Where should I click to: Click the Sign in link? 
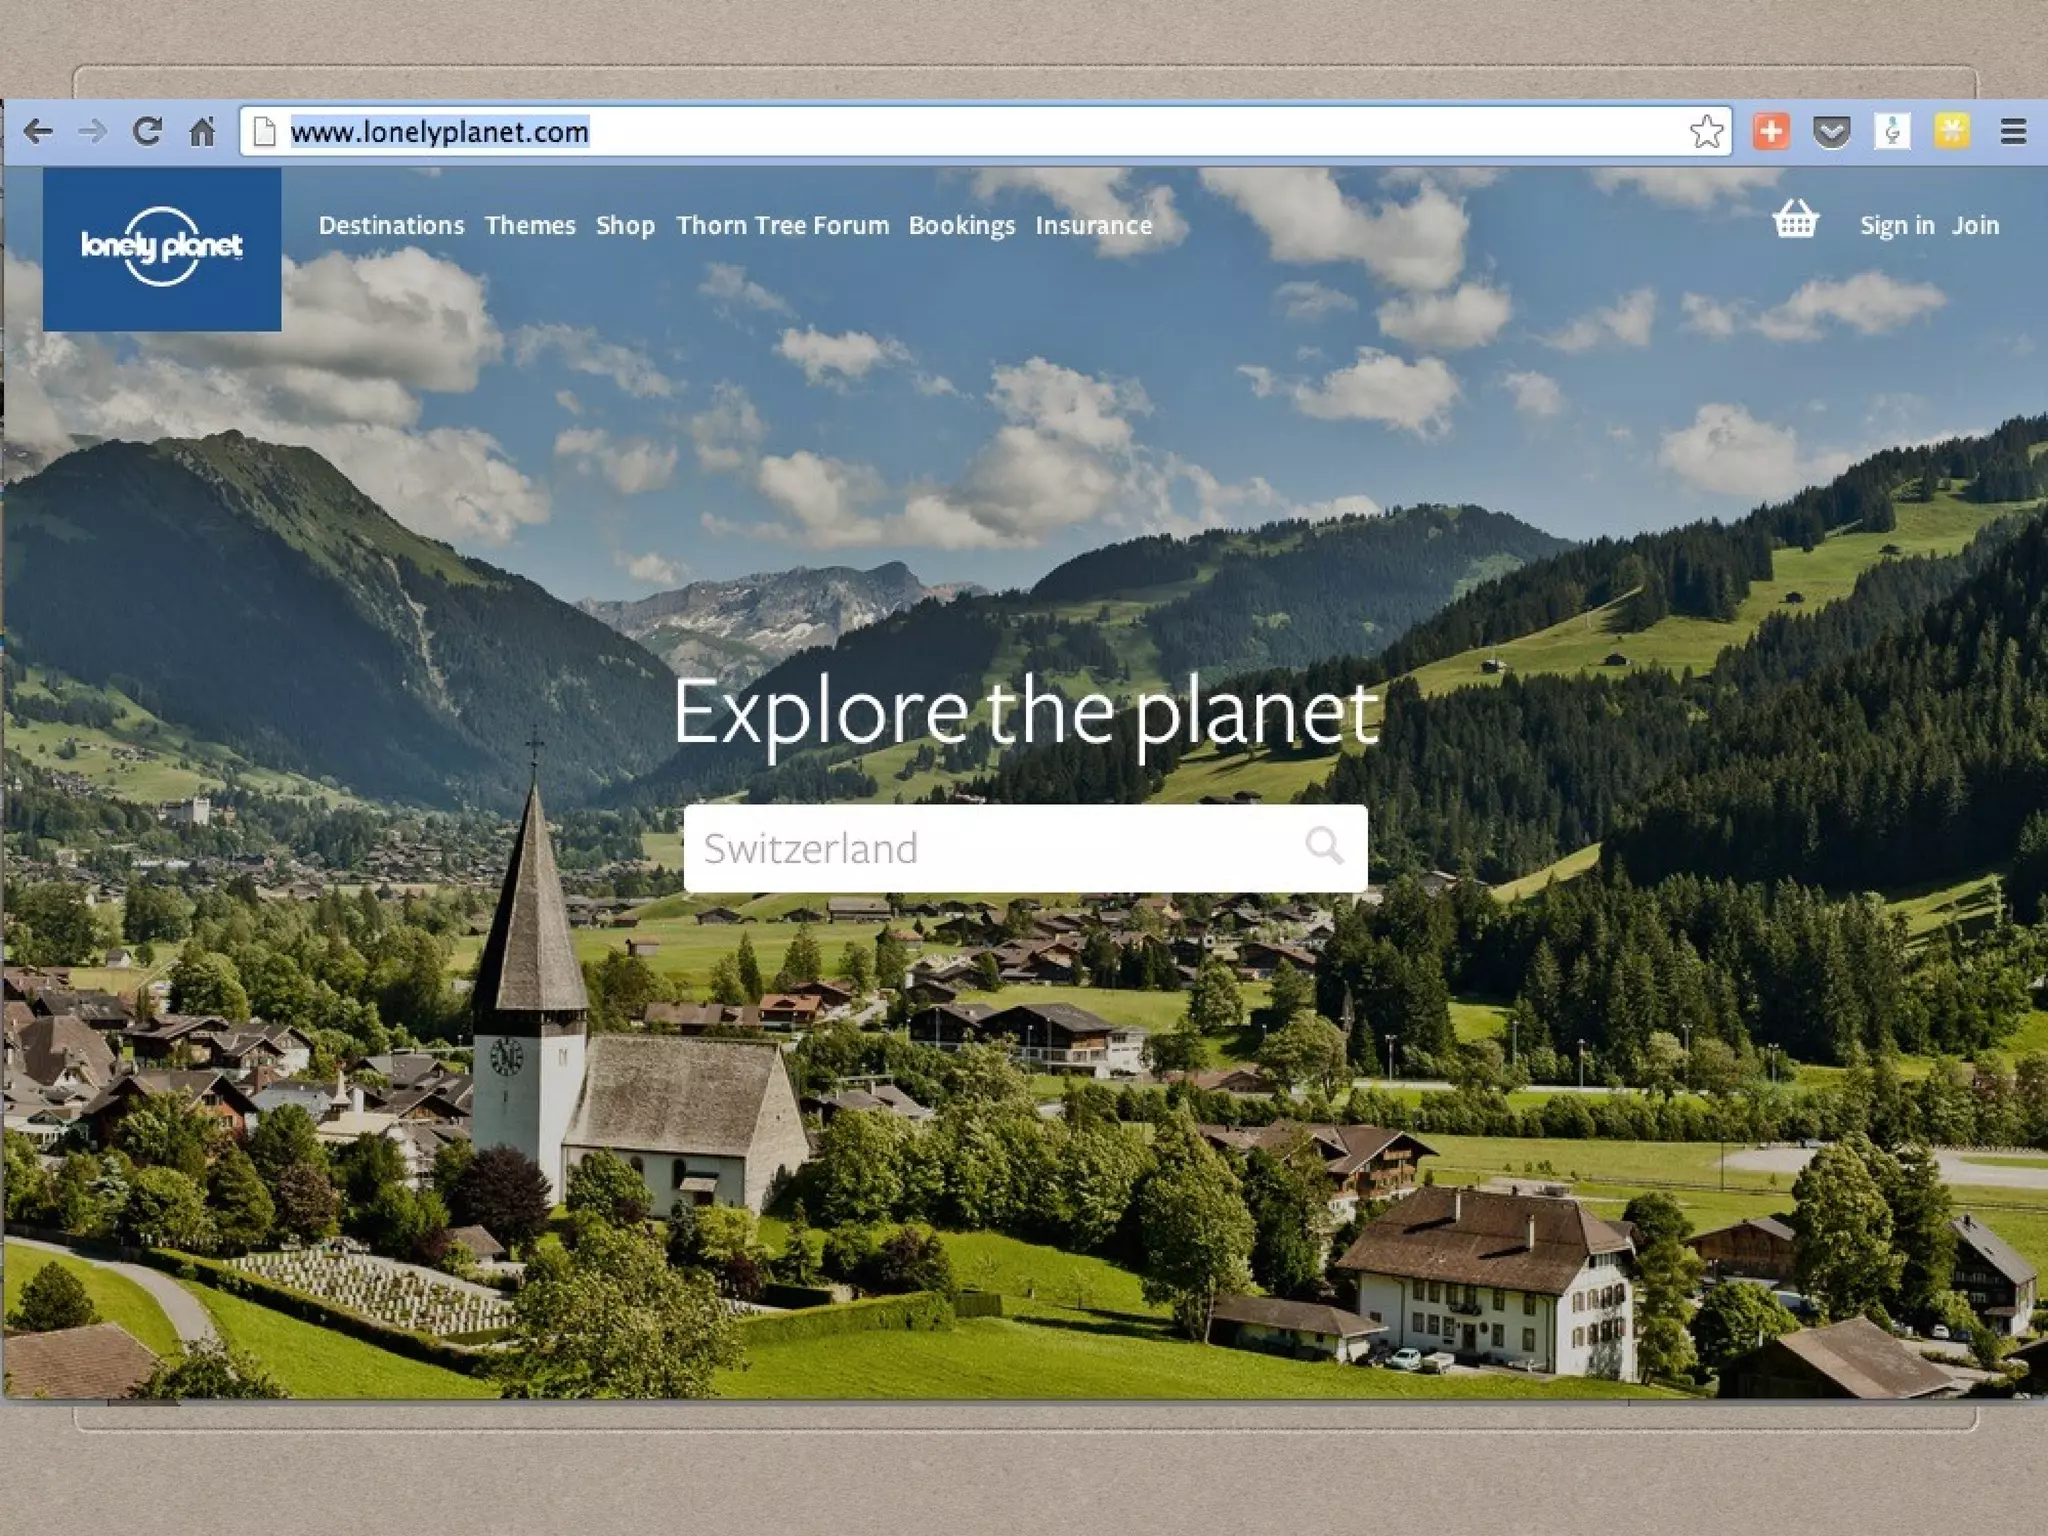coord(1896,226)
